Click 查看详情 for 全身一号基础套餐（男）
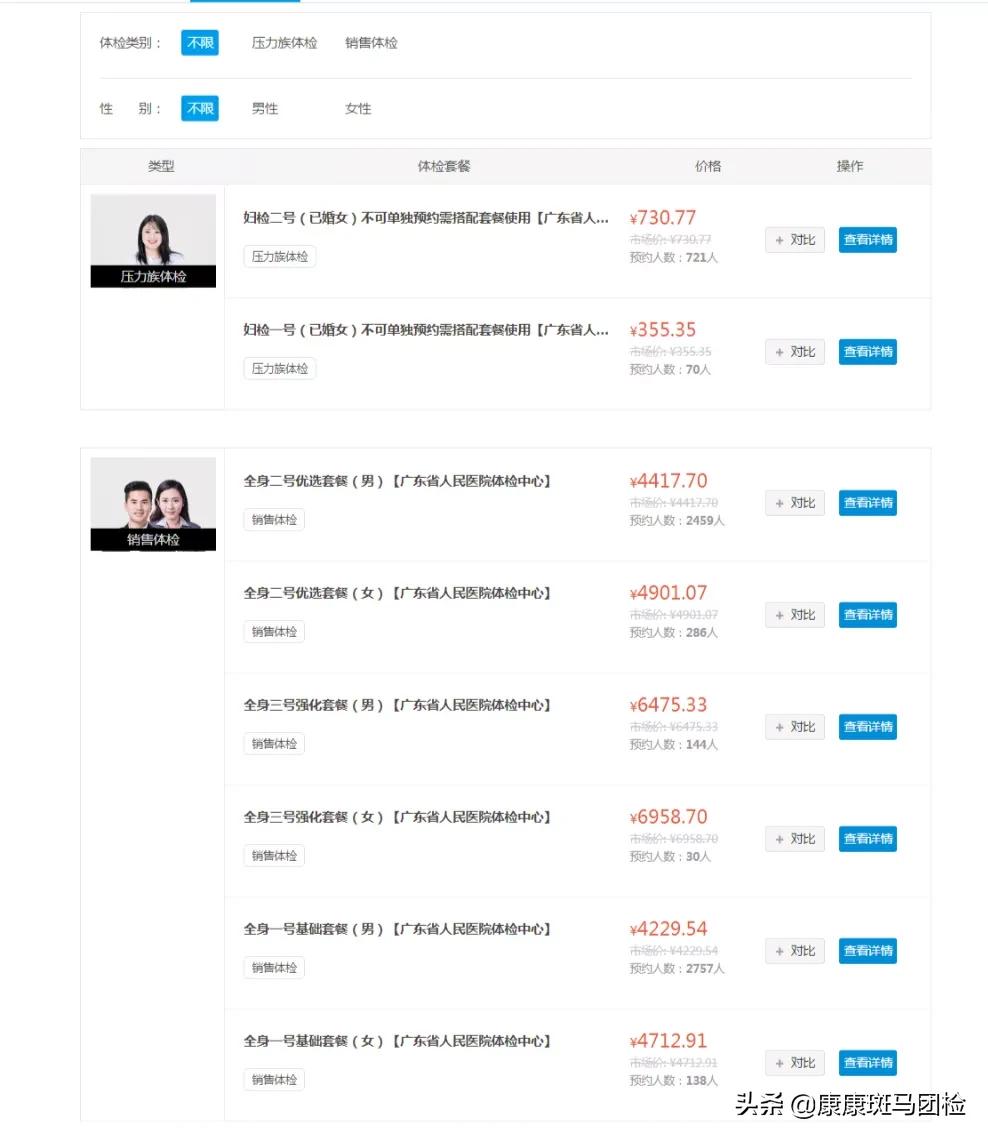The image size is (988, 1139). 867,951
